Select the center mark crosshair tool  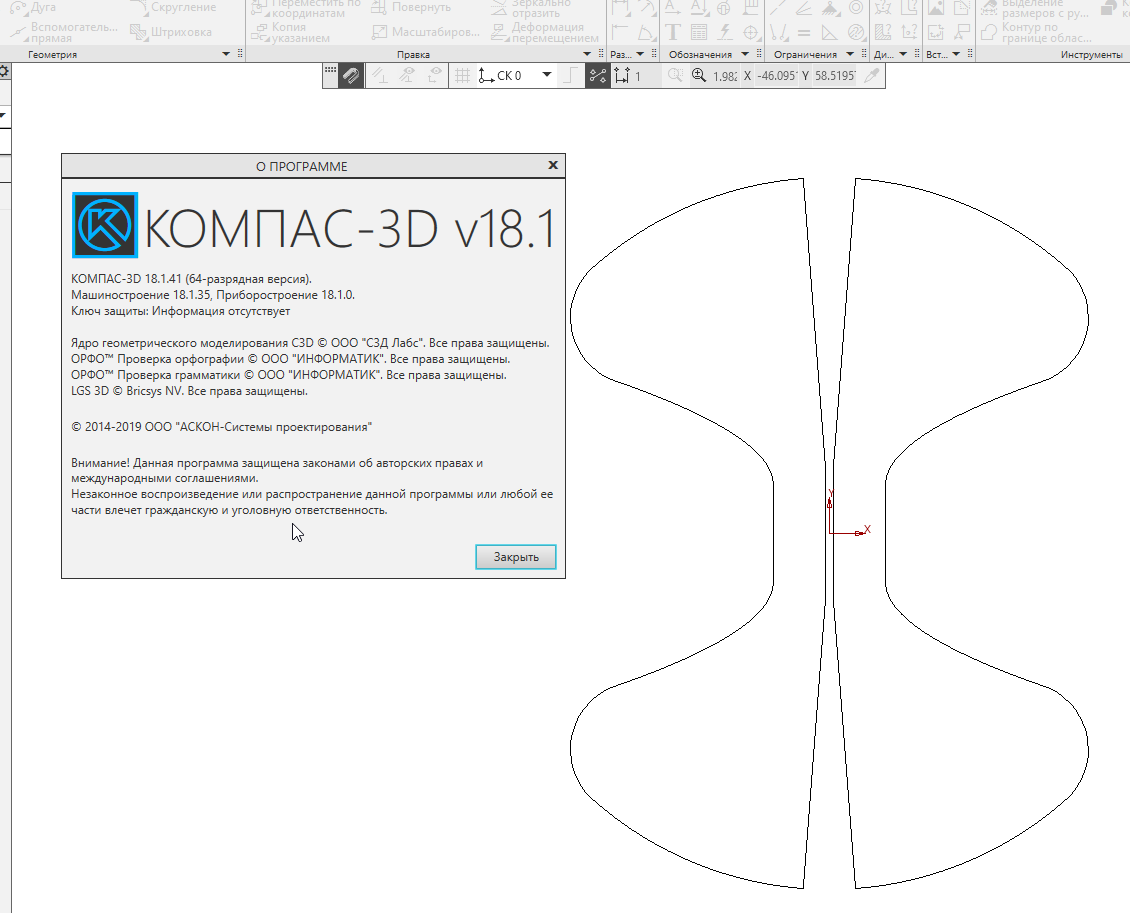click(x=751, y=32)
